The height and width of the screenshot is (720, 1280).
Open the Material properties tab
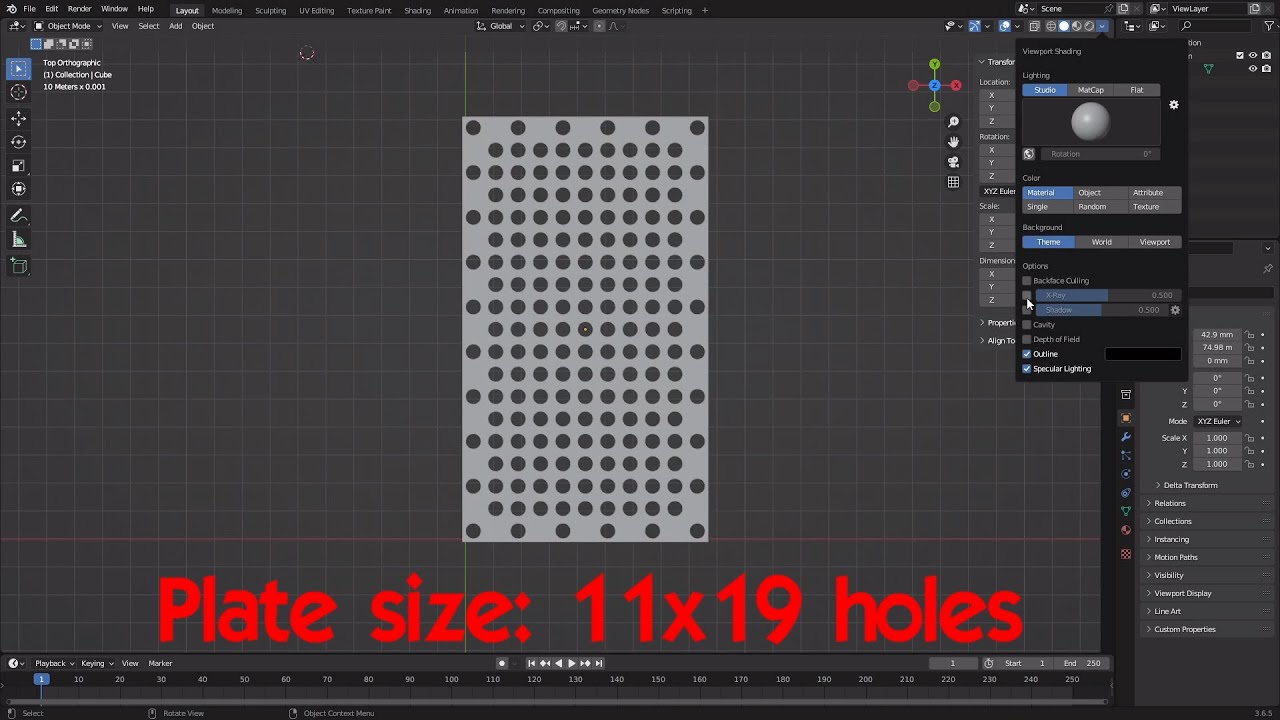pos(1126,530)
